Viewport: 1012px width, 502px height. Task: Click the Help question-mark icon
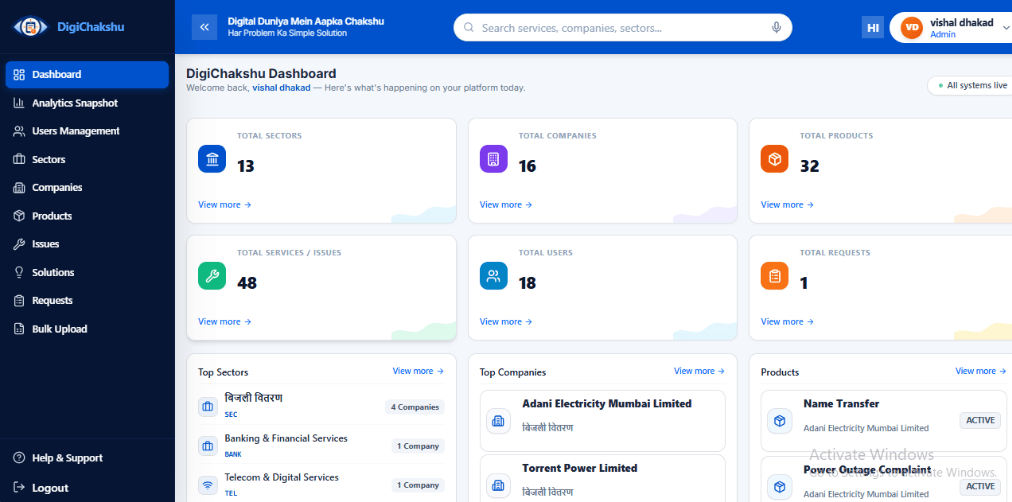tap(19, 458)
